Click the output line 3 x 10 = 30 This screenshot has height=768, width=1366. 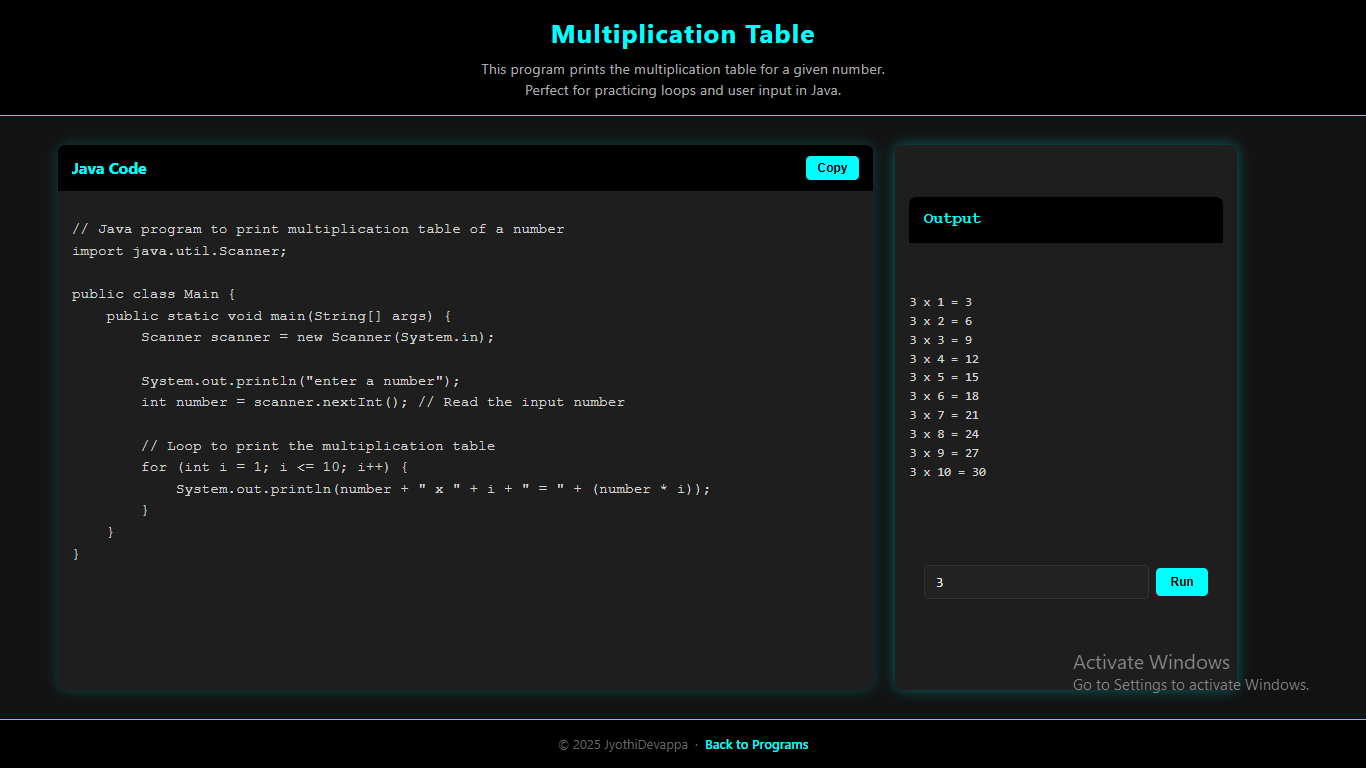tap(947, 471)
